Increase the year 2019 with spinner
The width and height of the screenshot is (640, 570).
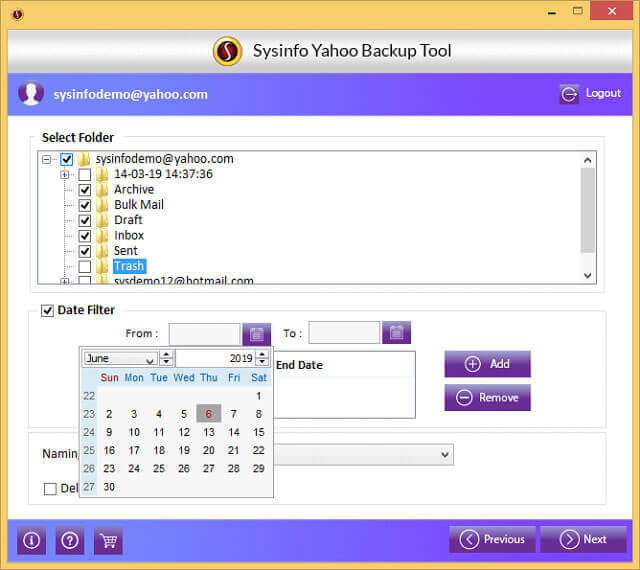(x=262, y=355)
